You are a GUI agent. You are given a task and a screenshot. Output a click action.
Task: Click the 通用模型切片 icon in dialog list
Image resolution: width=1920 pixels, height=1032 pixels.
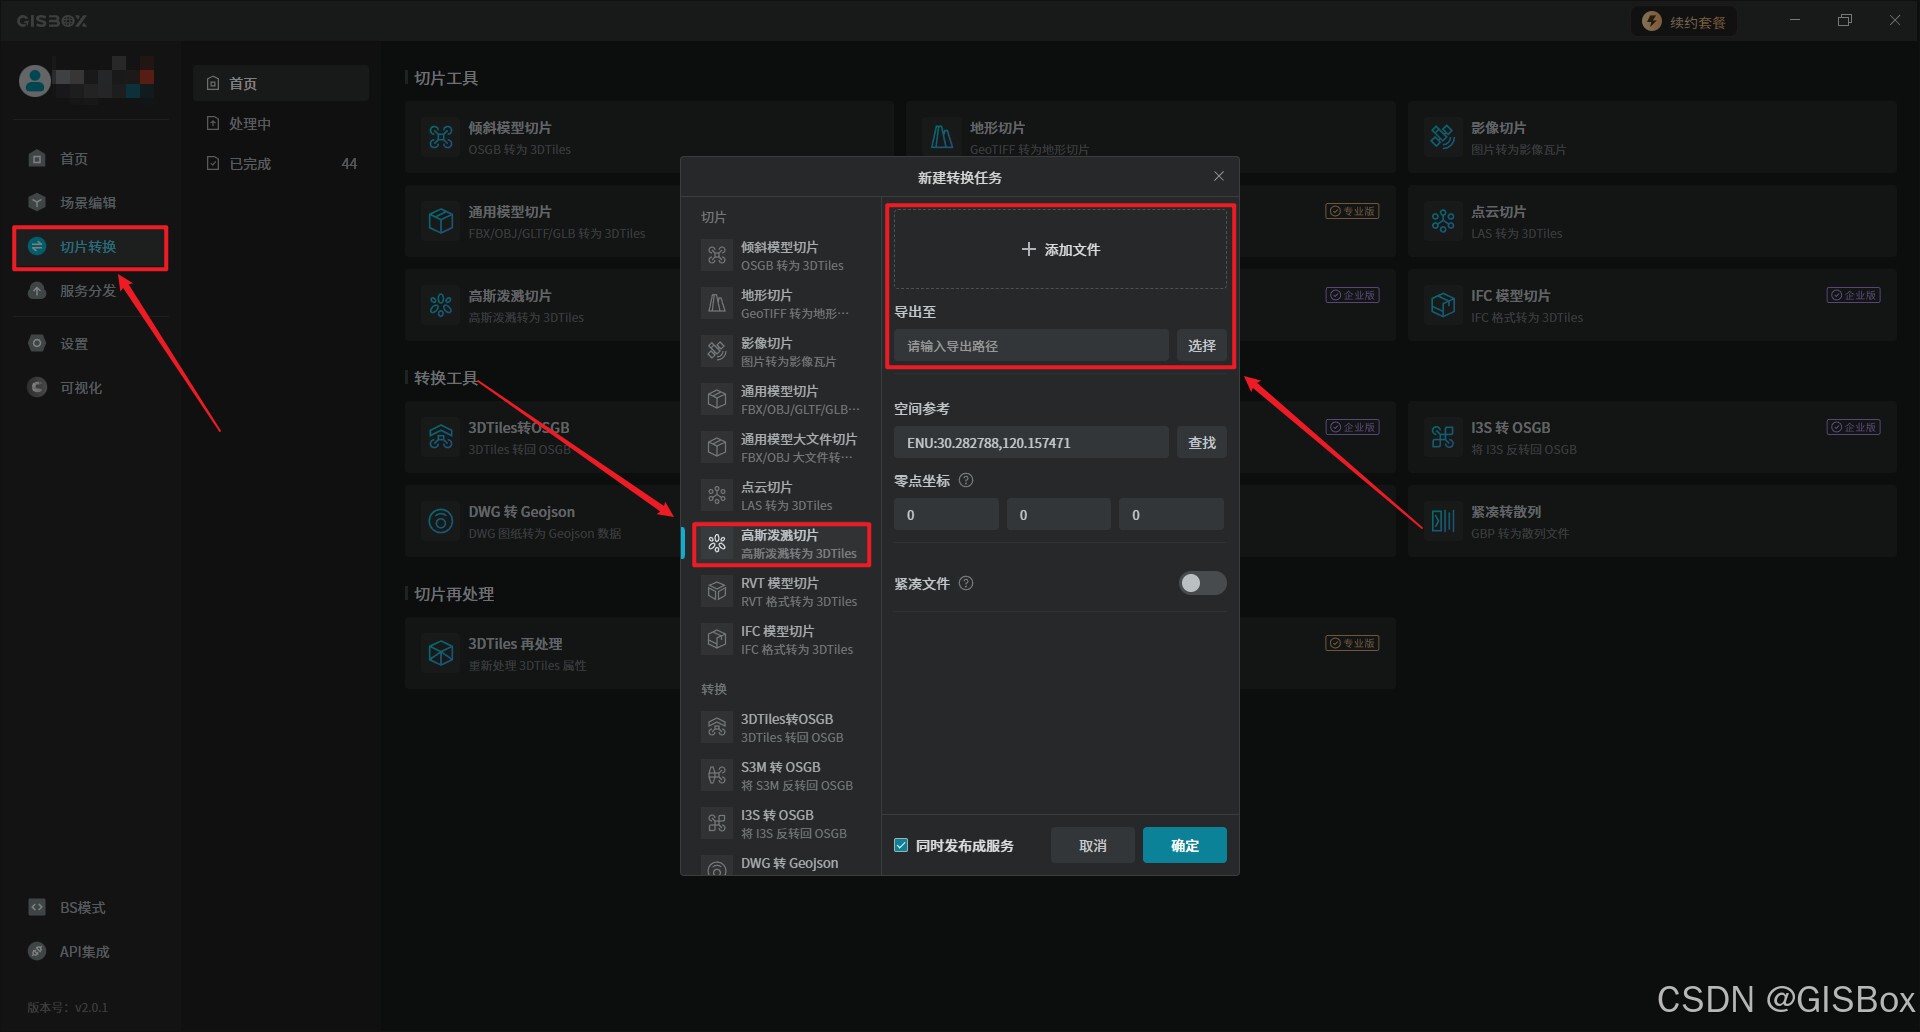[x=717, y=399]
